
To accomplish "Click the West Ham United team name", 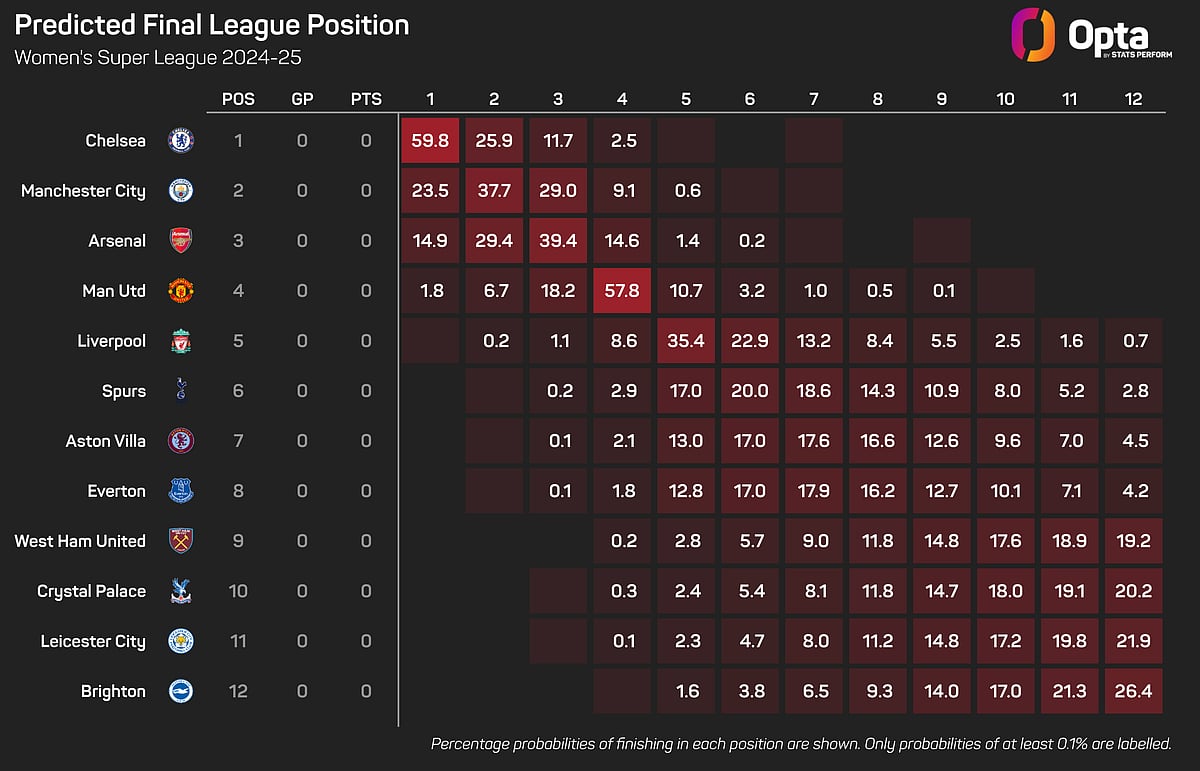I will point(80,541).
